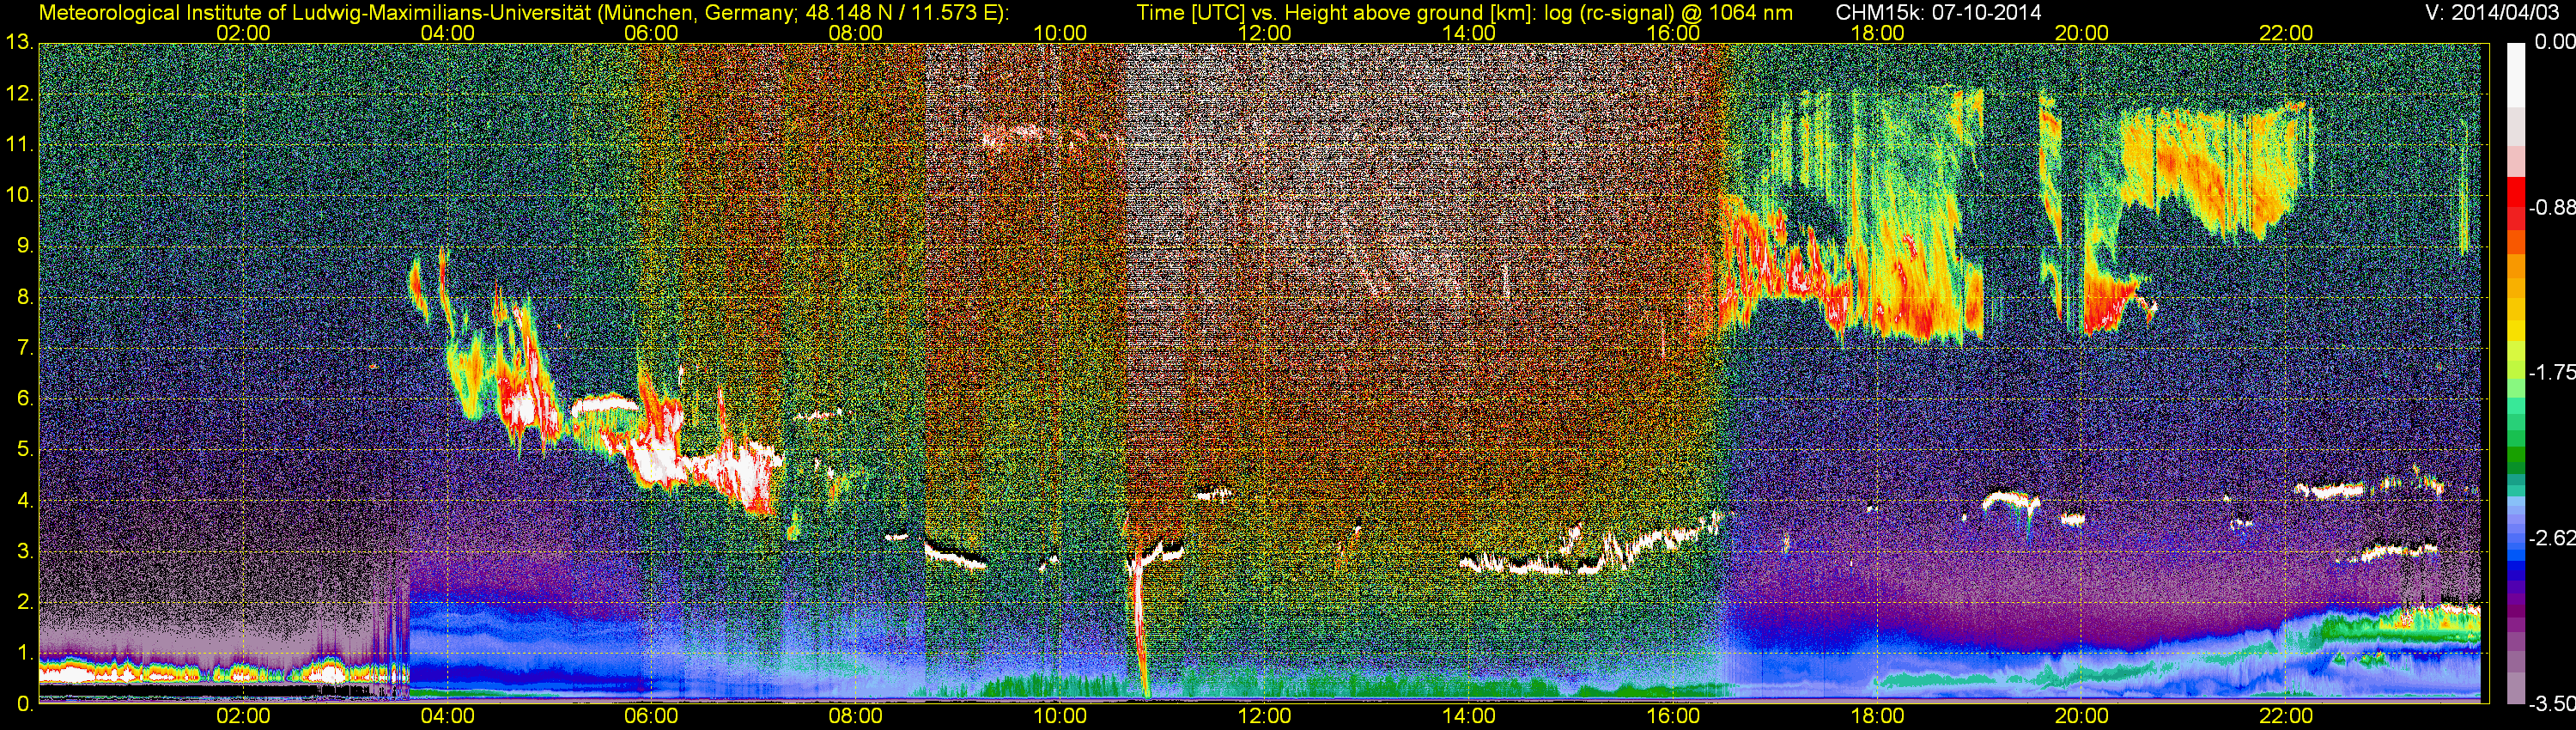This screenshot has height=730, width=2576.
Task: Click the 0.00 value on the color scale
Action: (x=2555, y=43)
